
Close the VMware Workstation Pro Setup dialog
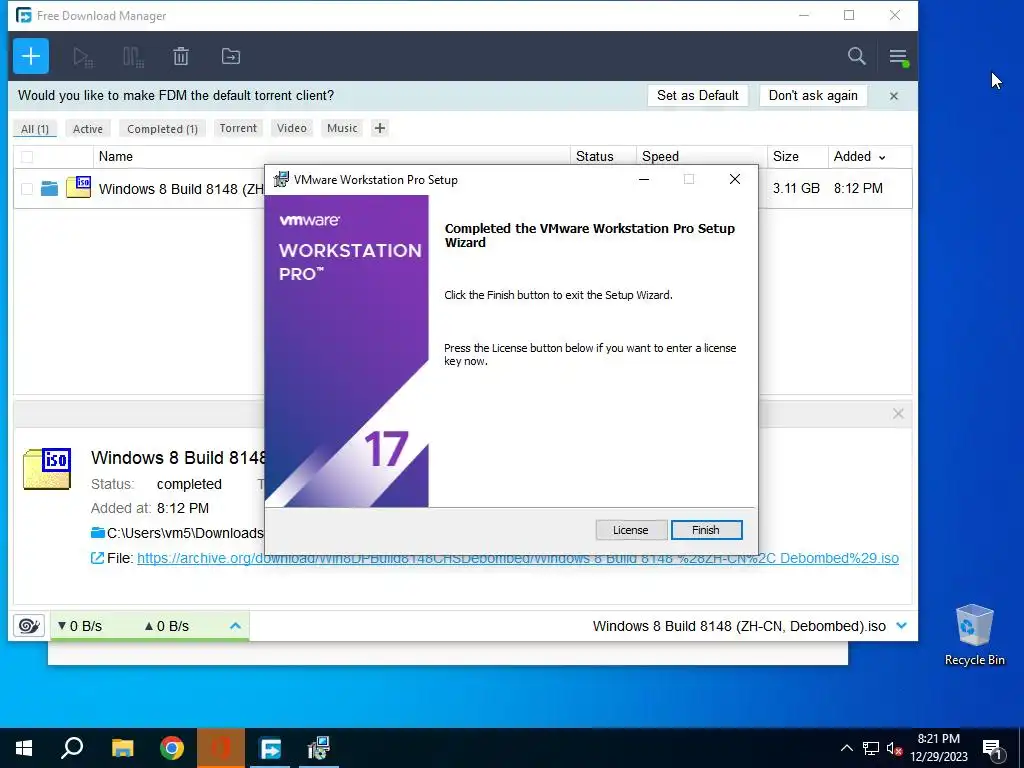point(735,179)
